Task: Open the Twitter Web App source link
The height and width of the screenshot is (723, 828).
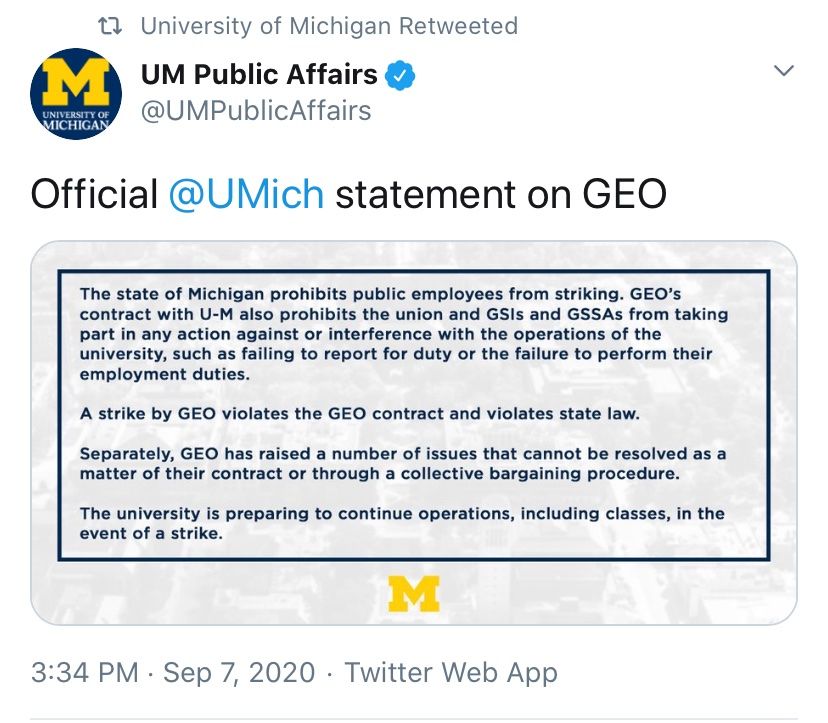Action: [451, 672]
